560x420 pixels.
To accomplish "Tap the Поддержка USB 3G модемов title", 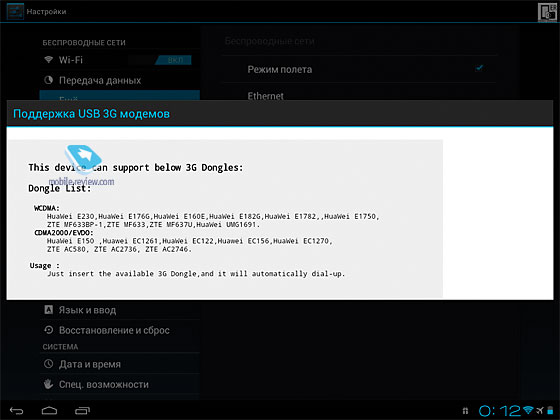I will pos(91,114).
